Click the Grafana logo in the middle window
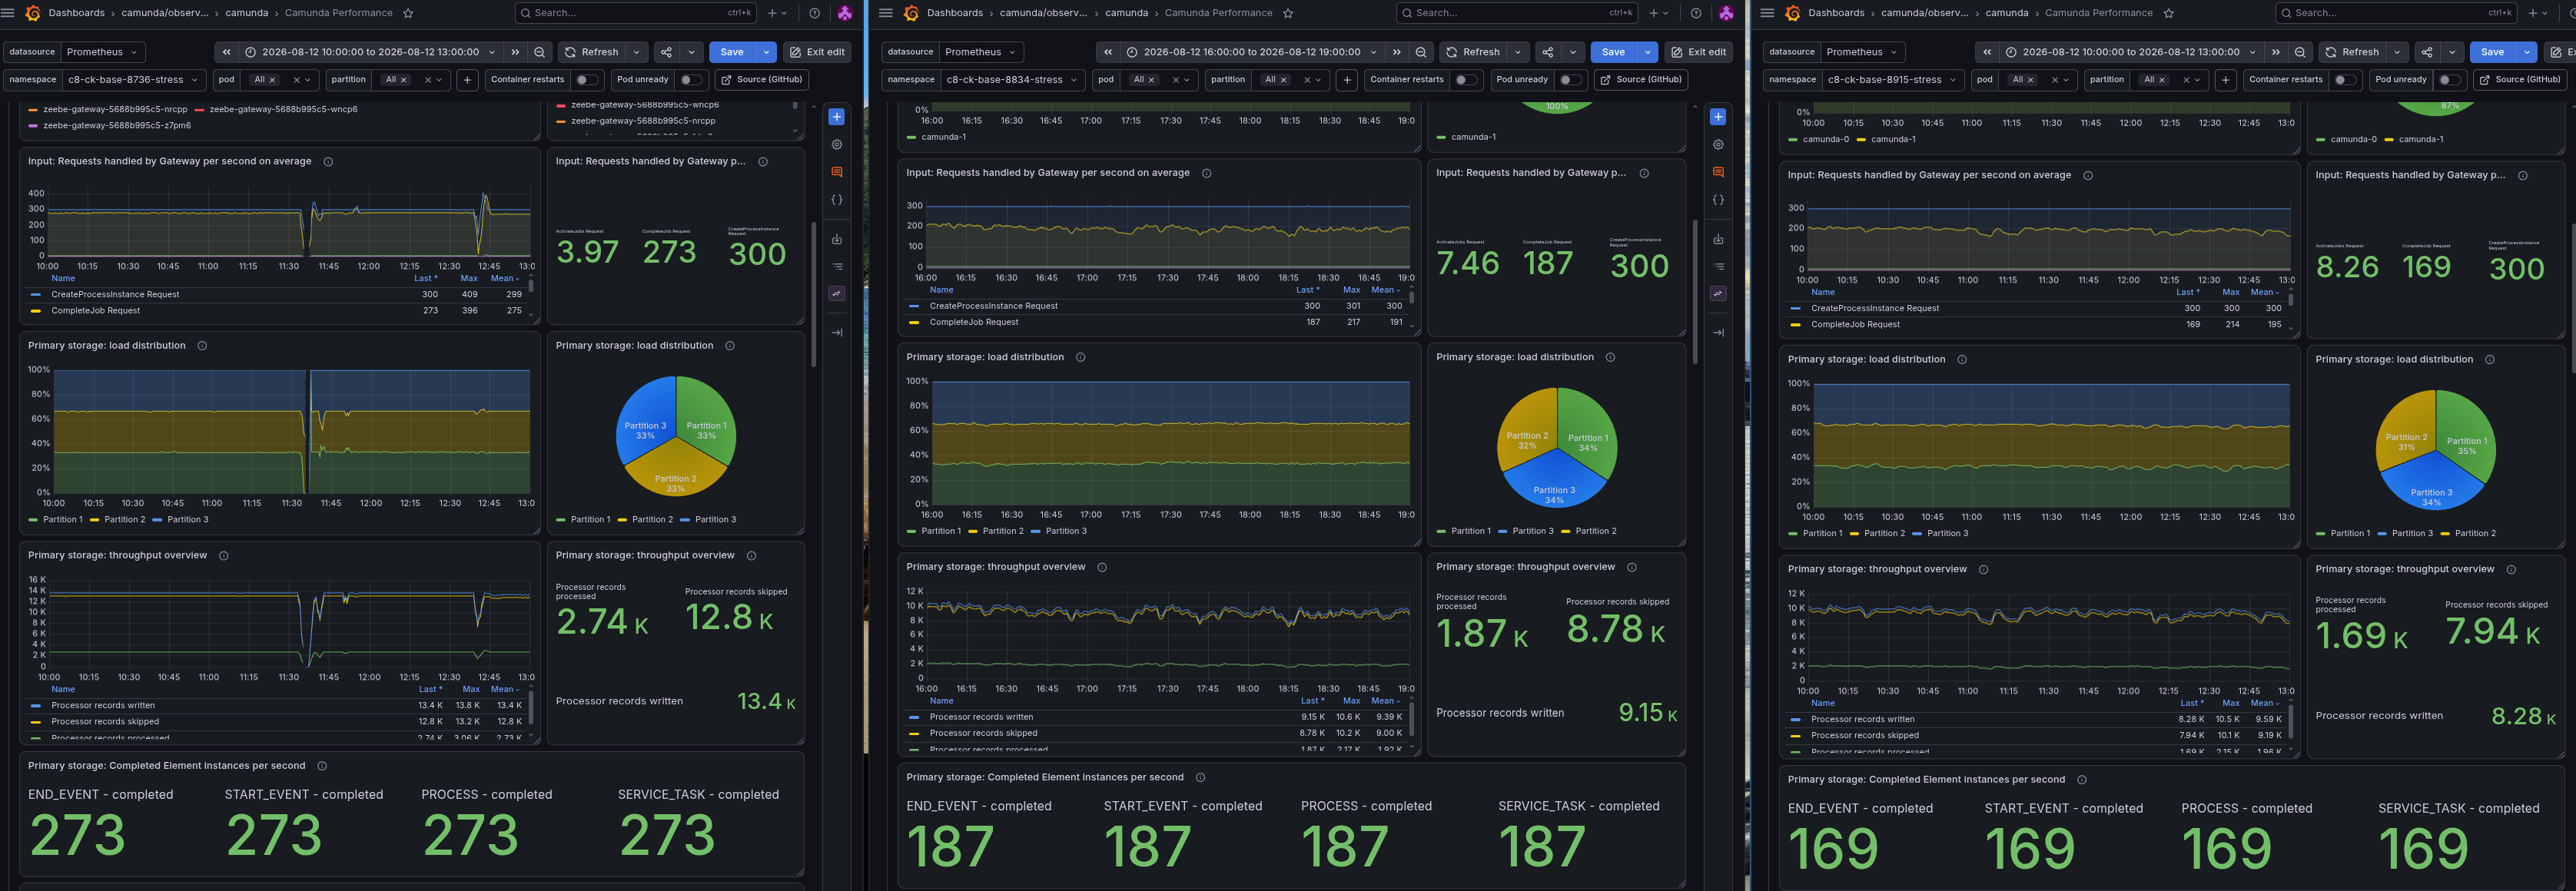This screenshot has width=2576, height=891. point(911,13)
